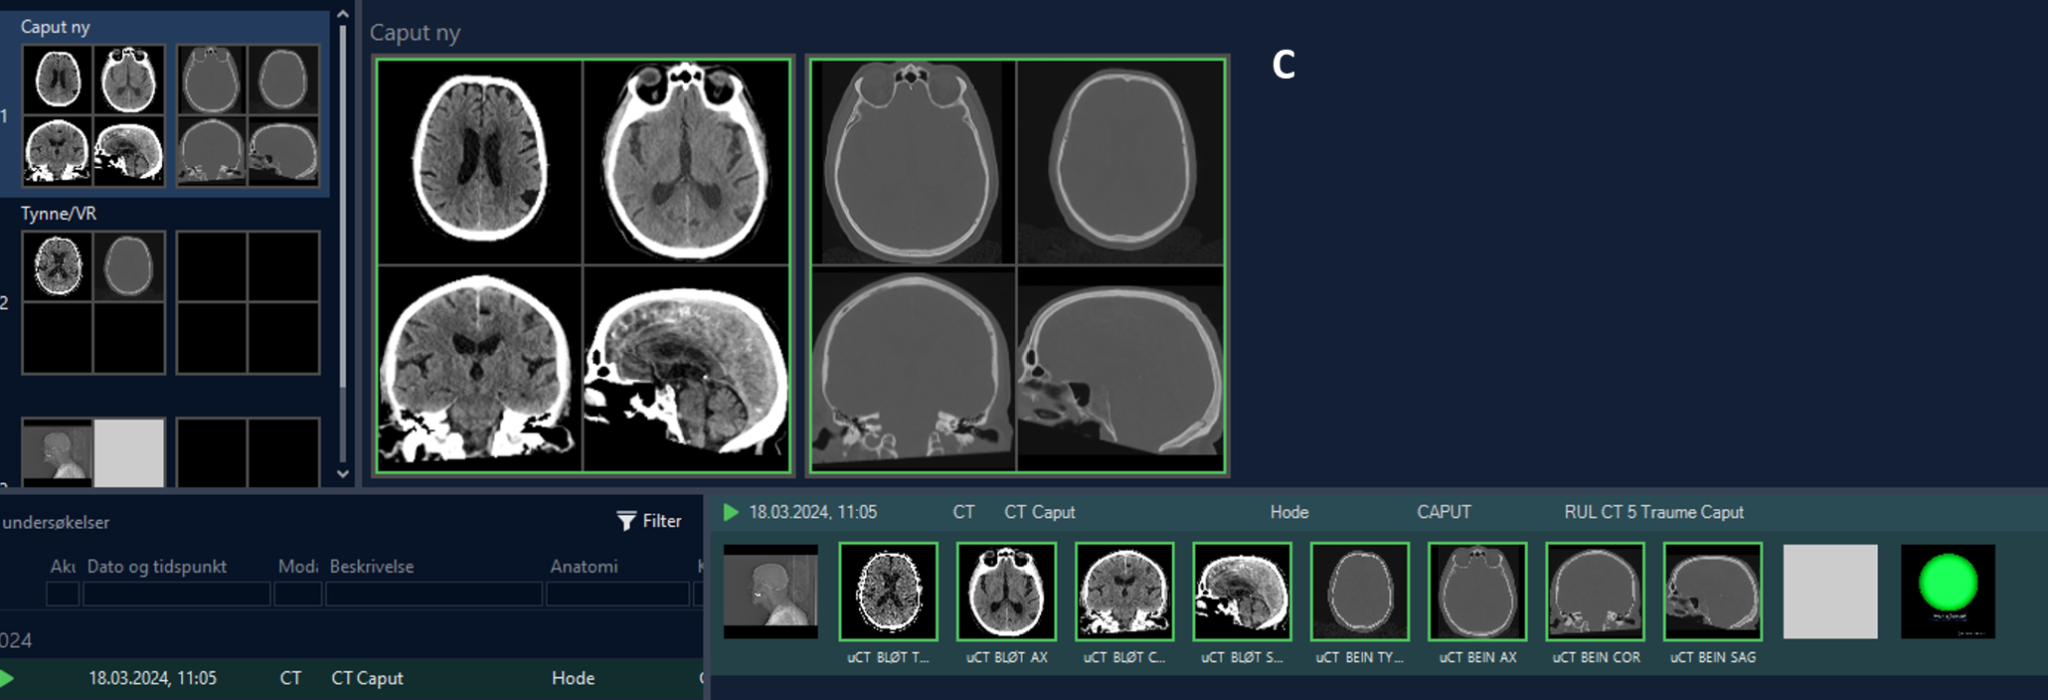The width and height of the screenshot is (2048, 700).
Task: Activate the soft-tissue axial ventricle viewport
Action: [x=479, y=161]
